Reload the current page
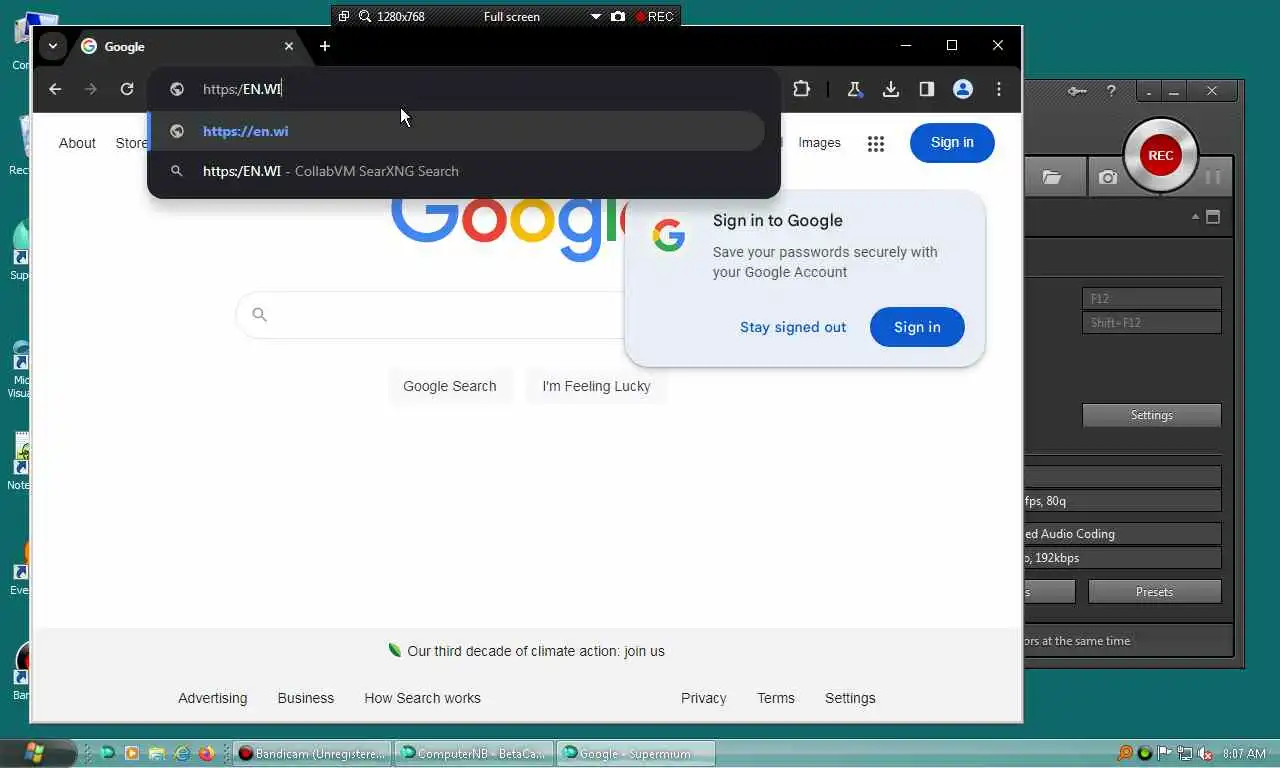Viewport: 1280px width, 768px height. tap(127, 89)
